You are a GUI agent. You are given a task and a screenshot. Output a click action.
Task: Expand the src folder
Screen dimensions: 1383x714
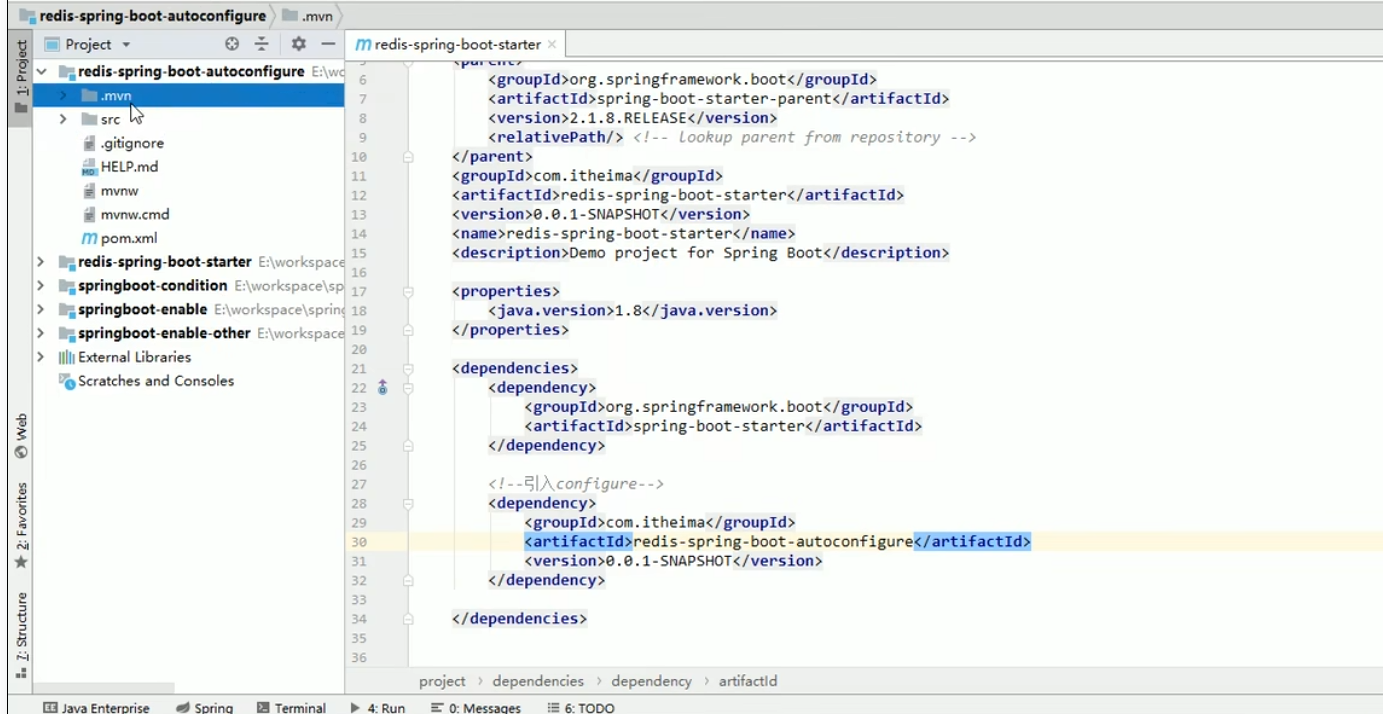63,119
